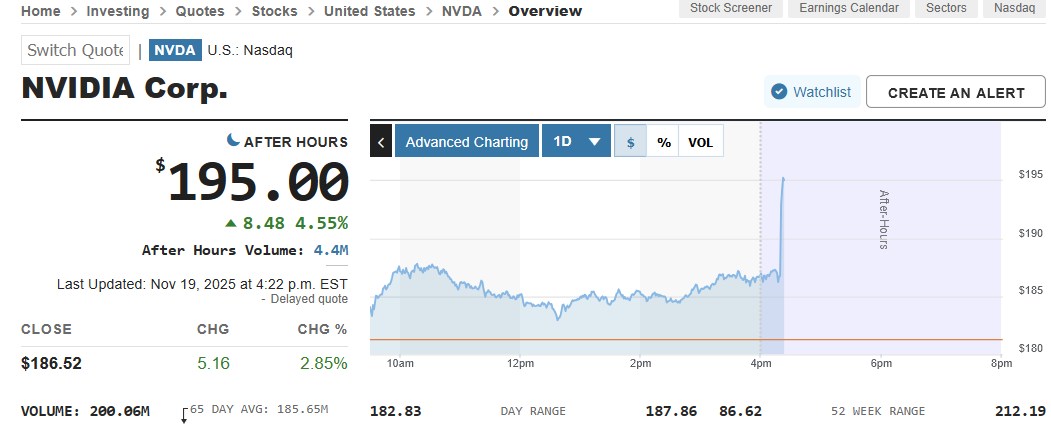
Task: Click the Create an Alert button
Action: 956,92
